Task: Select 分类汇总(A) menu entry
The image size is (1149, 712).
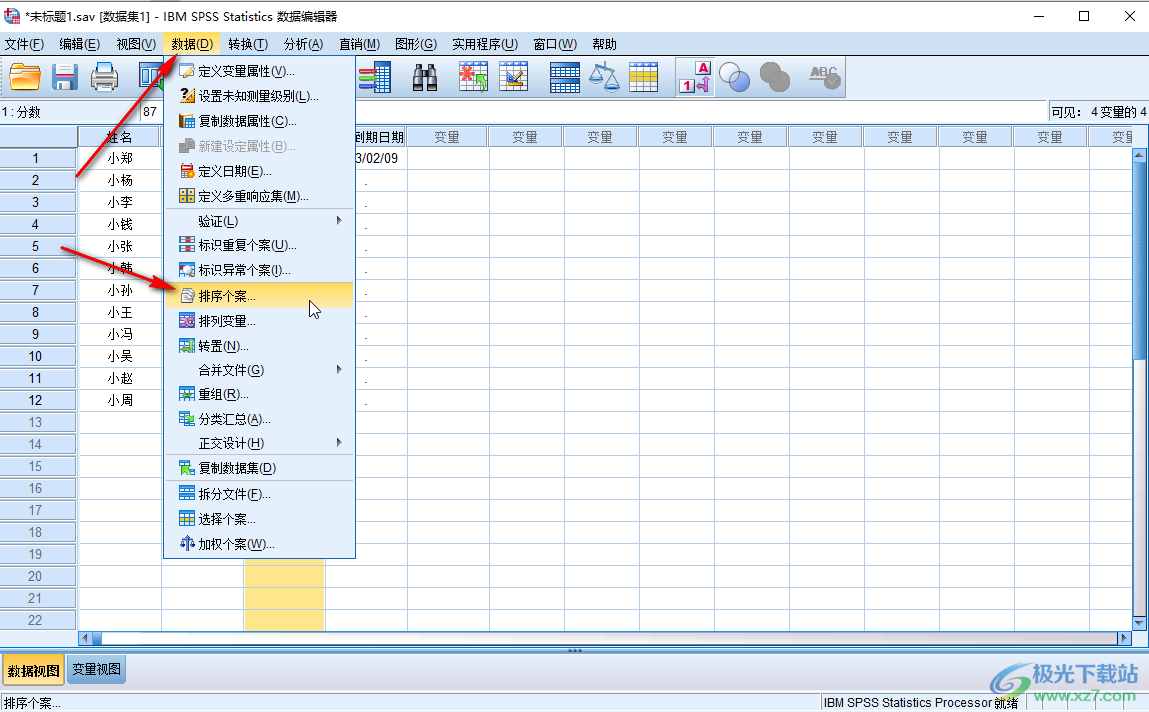Action: [x=259, y=419]
